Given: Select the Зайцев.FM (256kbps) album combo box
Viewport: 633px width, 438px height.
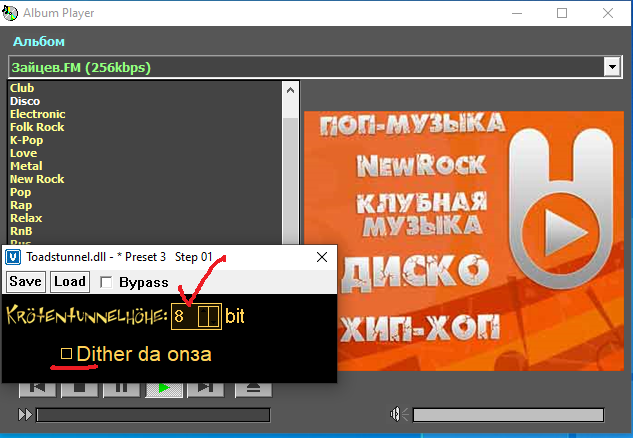Looking at the screenshot, I should click(315, 67).
